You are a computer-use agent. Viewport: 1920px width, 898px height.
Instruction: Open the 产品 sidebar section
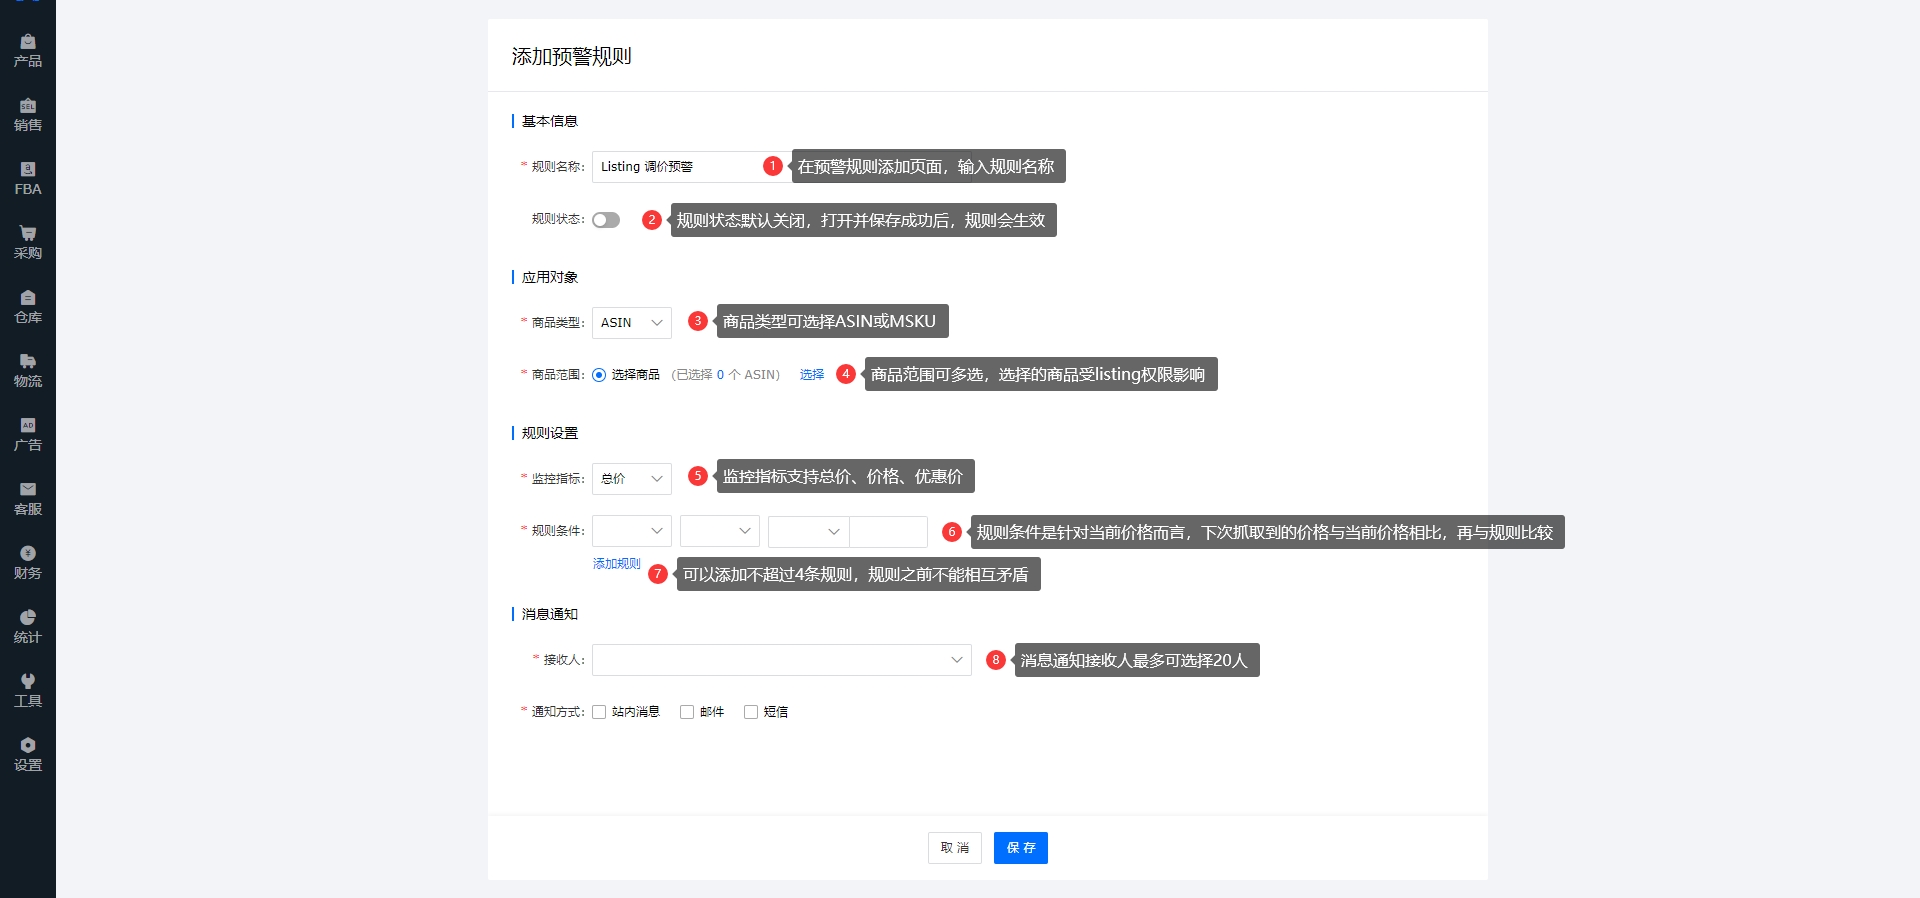(x=28, y=51)
